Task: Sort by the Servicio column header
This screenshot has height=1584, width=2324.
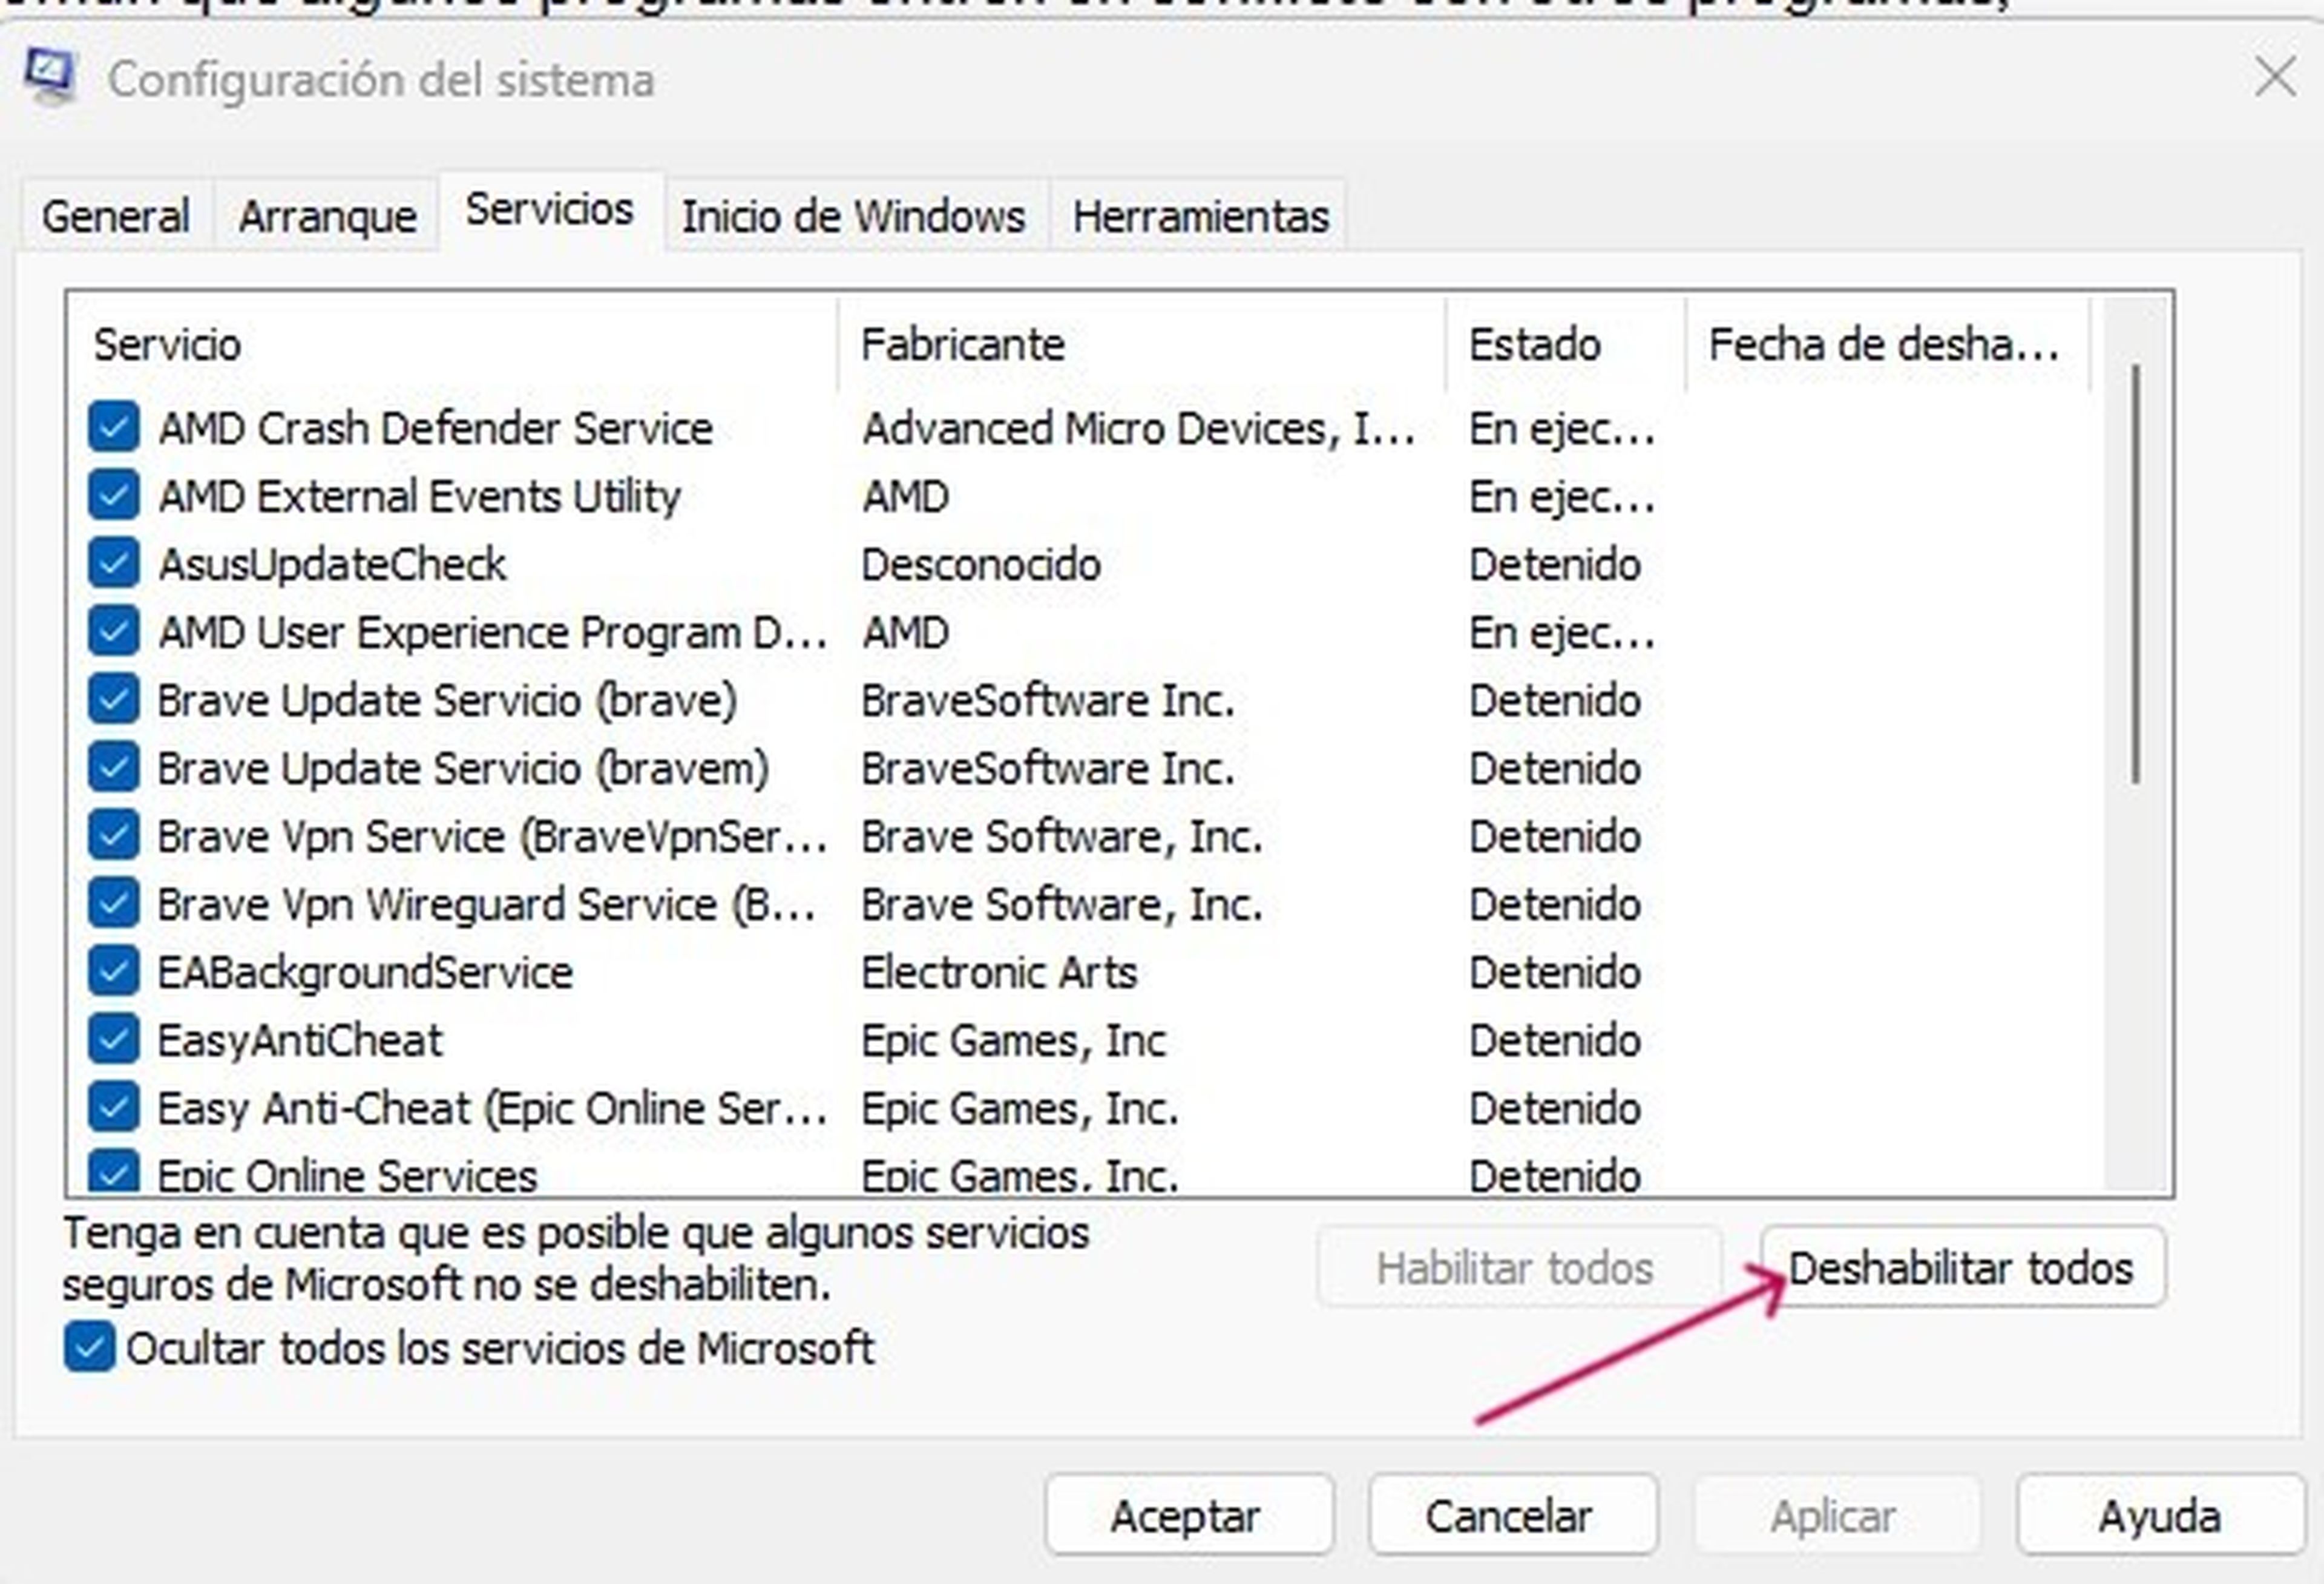Action: (453, 344)
